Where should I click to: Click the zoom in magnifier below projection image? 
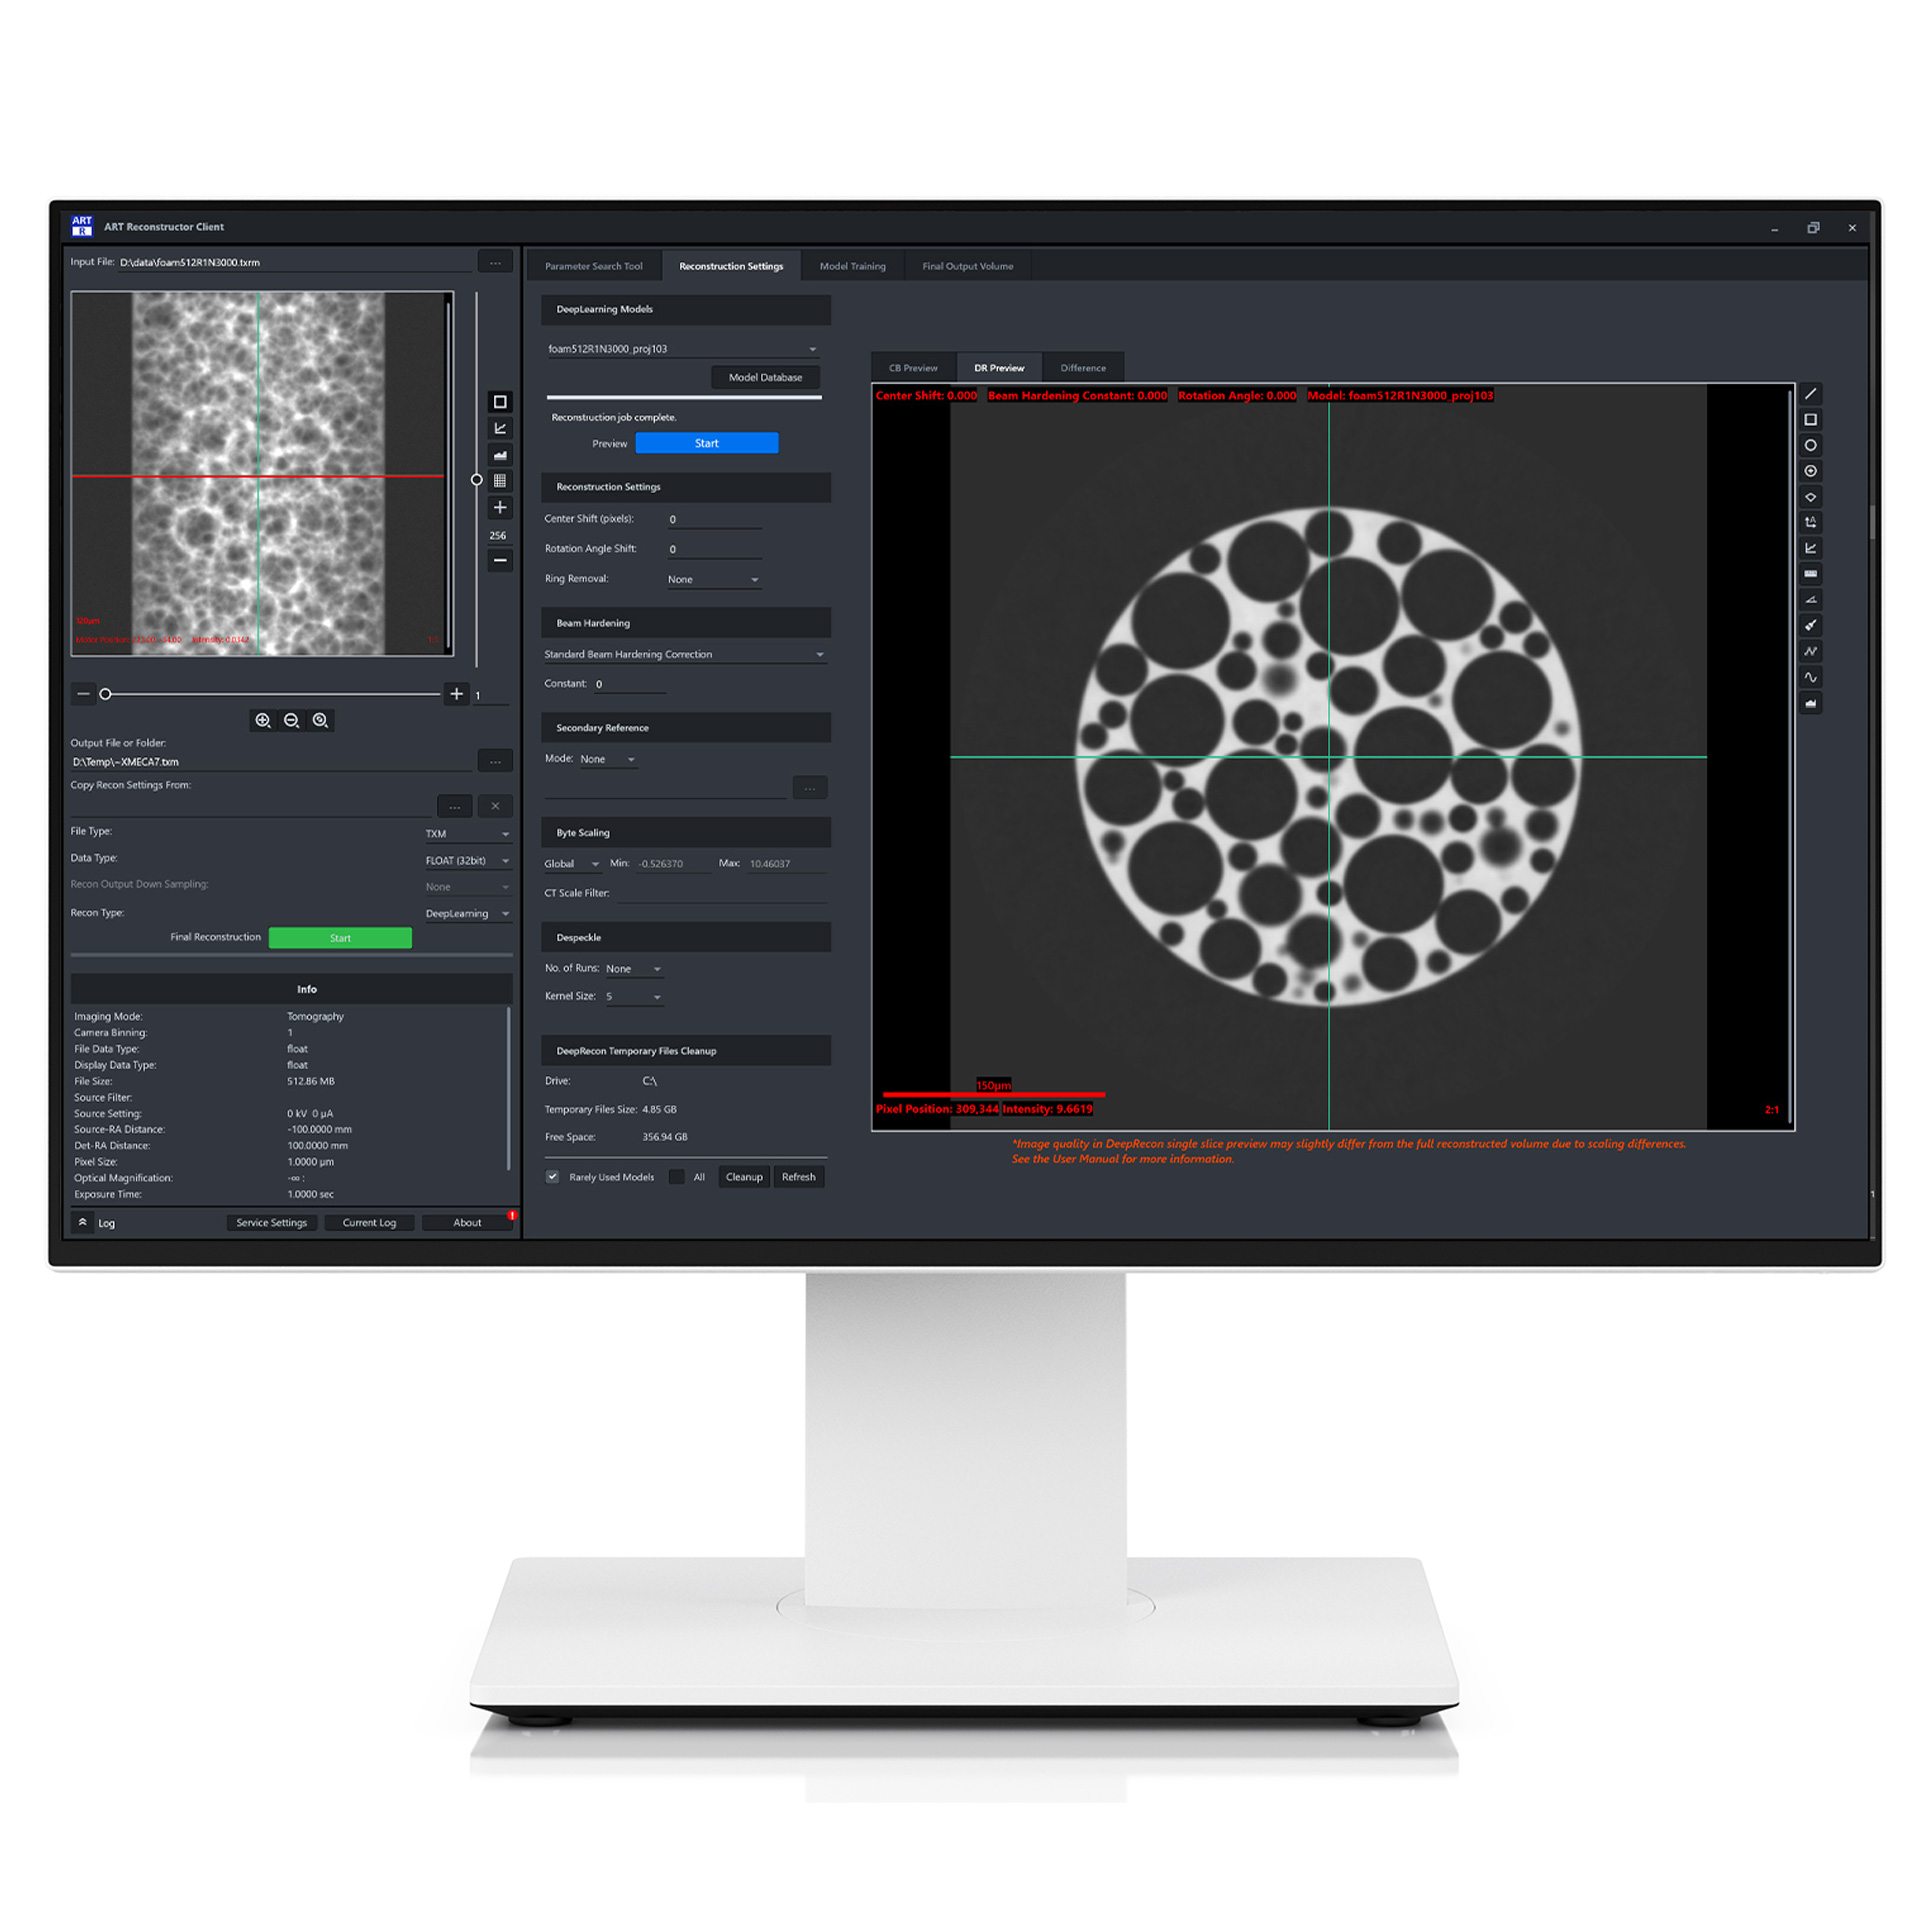pyautogui.click(x=262, y=720)
